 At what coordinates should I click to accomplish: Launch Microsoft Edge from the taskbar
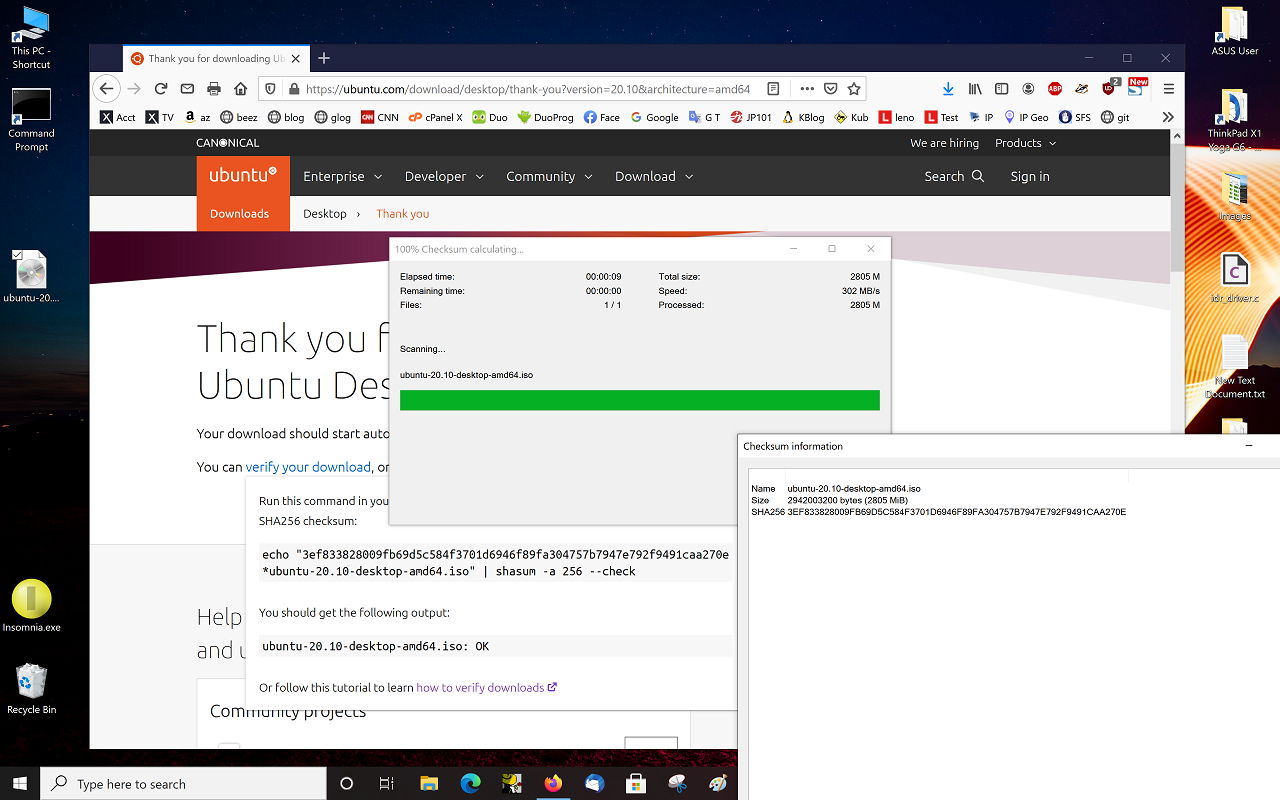[470, 784]
